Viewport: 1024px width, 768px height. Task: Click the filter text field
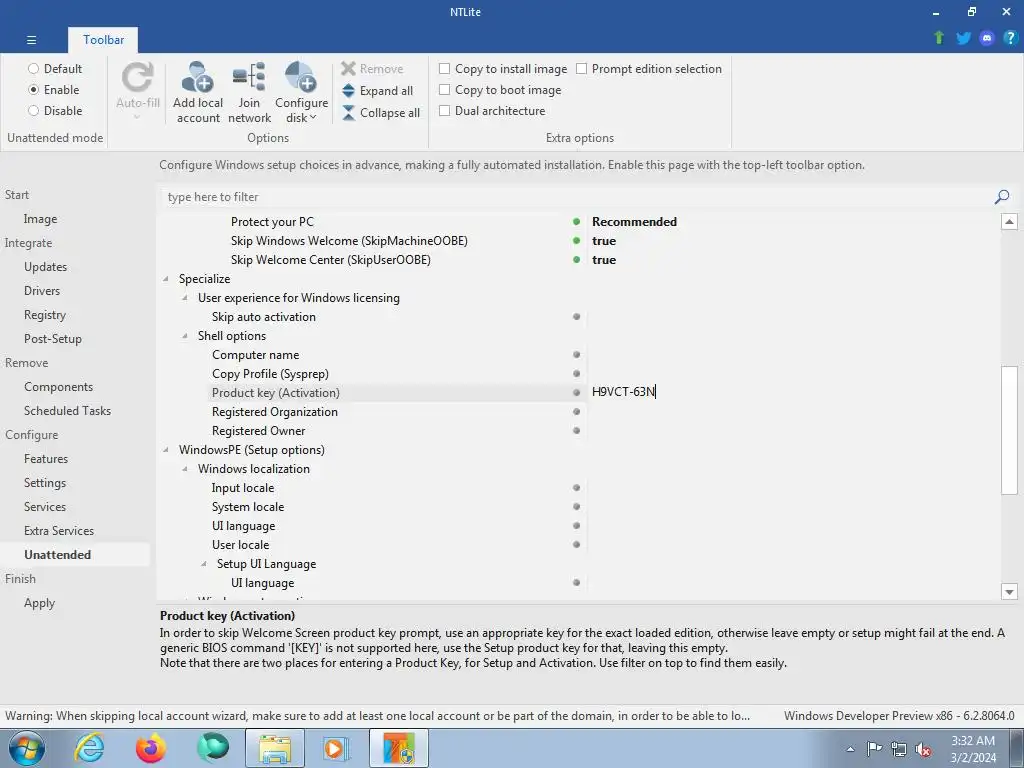click(x=575, y=197)
